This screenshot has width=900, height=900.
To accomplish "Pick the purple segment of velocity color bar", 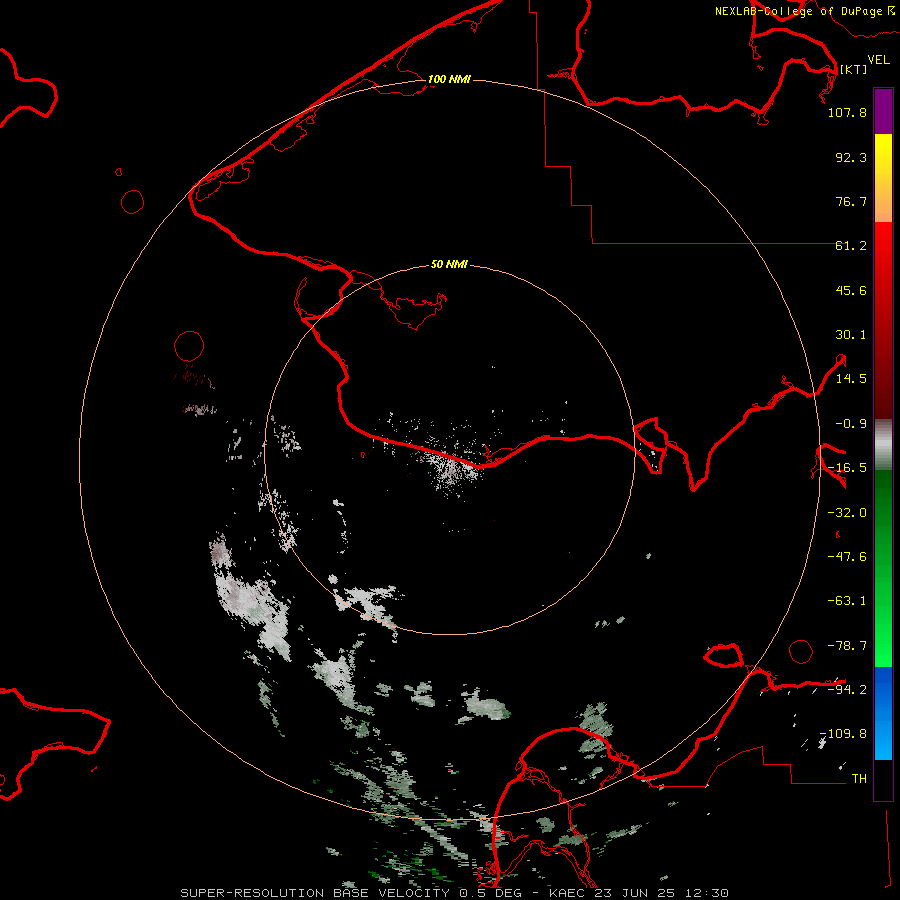I will 883,111.
